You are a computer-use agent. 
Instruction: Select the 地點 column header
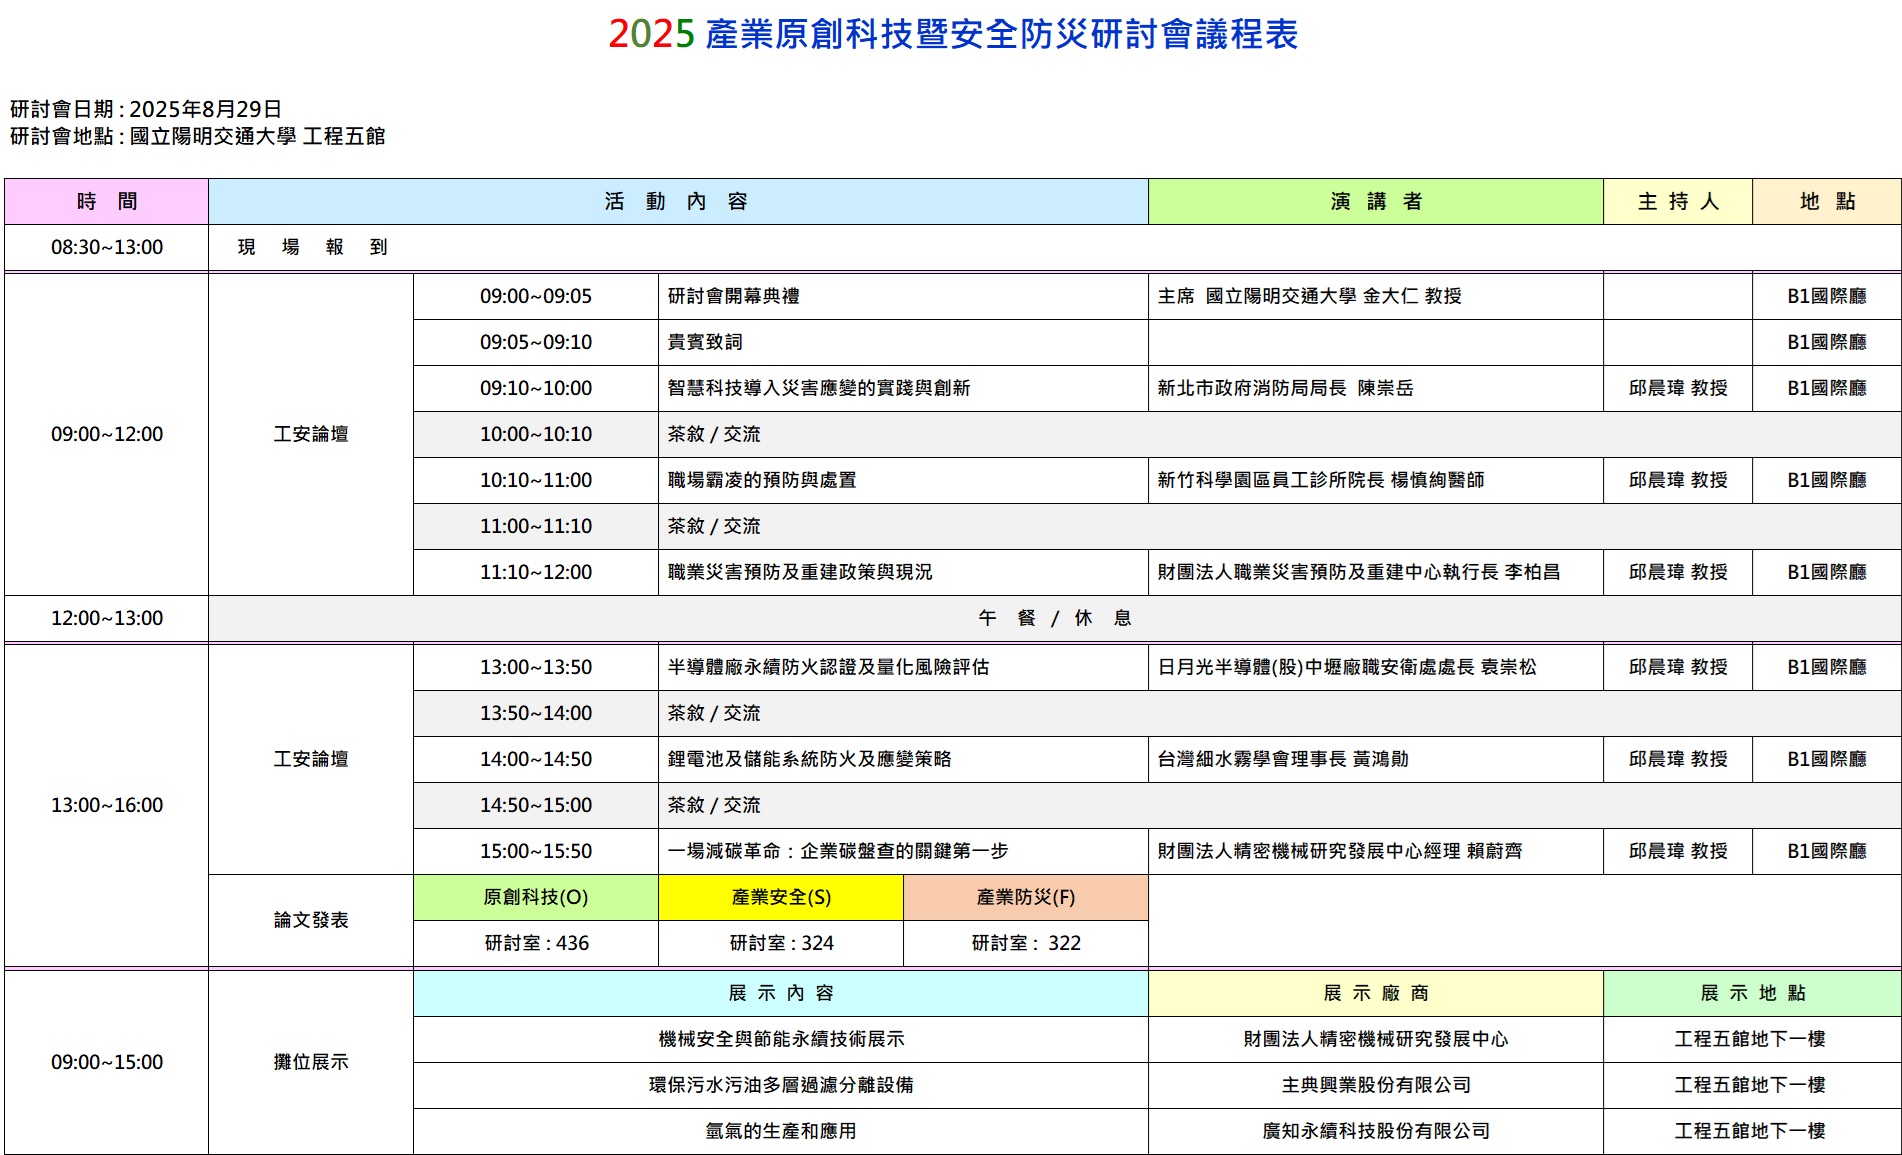pyautogui.click(x=1827, y=201)
